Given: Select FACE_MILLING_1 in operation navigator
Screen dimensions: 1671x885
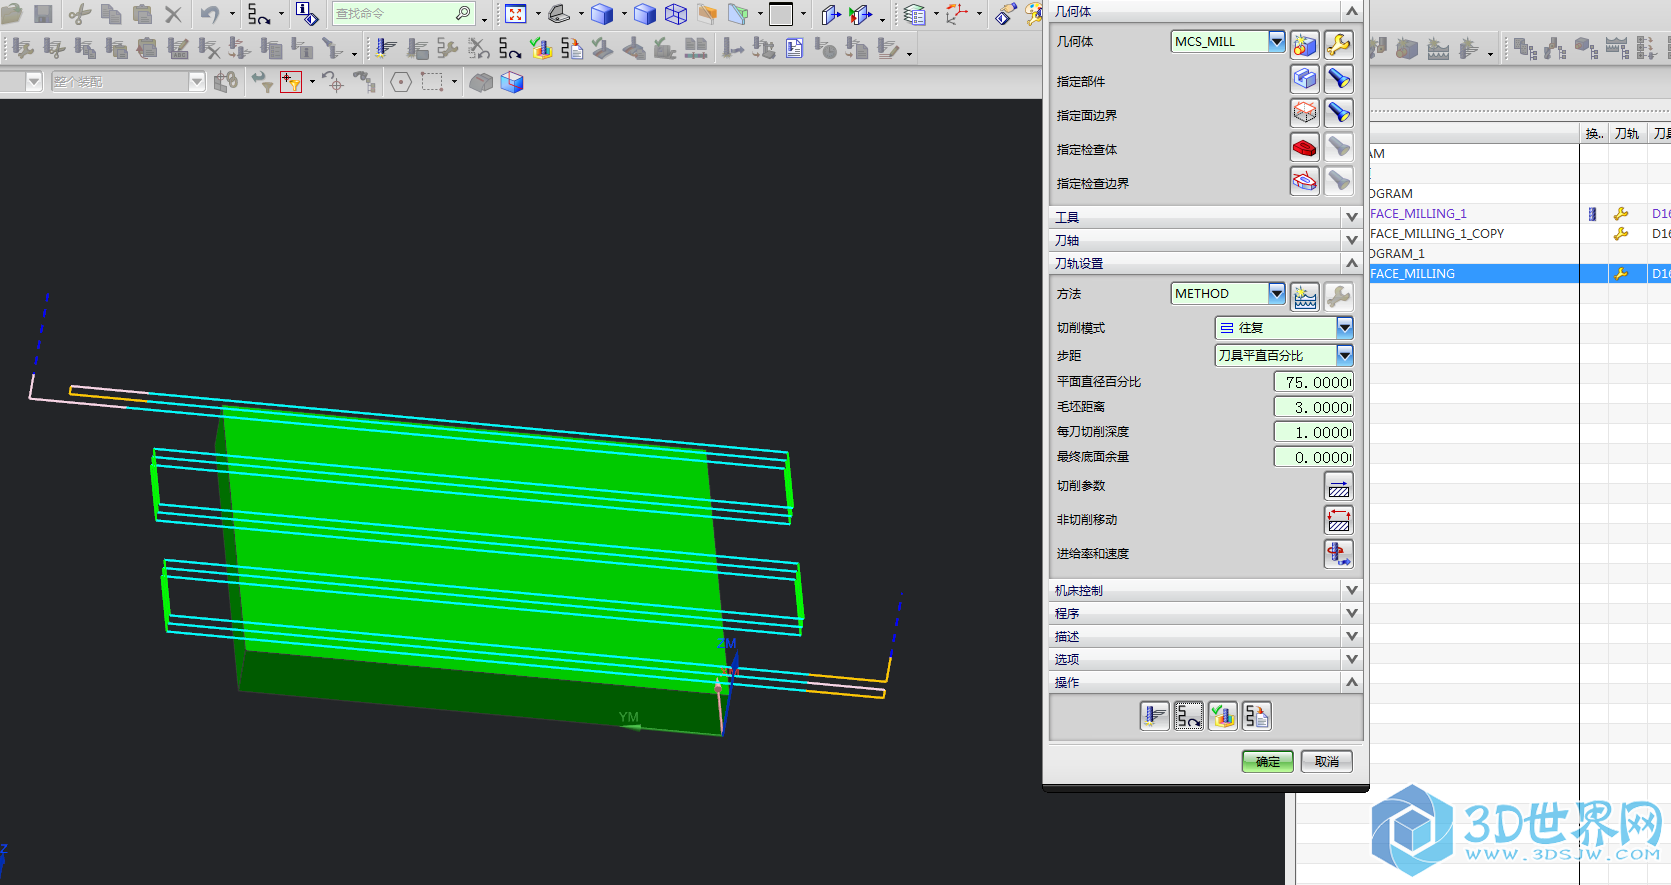Looking at the screenshot, I should [1418, 213].
